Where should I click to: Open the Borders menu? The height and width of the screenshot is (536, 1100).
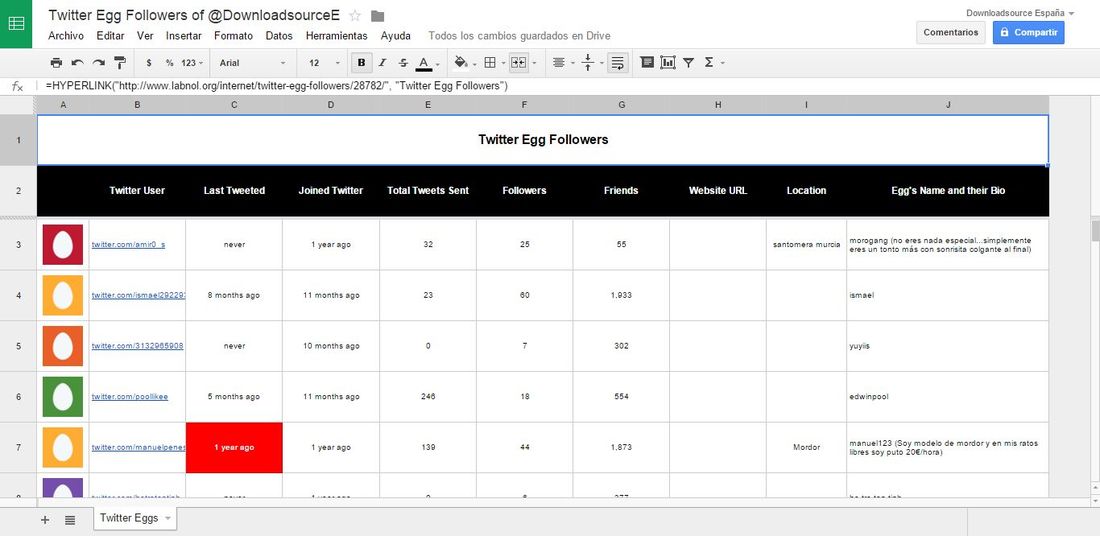pos(490,63)
